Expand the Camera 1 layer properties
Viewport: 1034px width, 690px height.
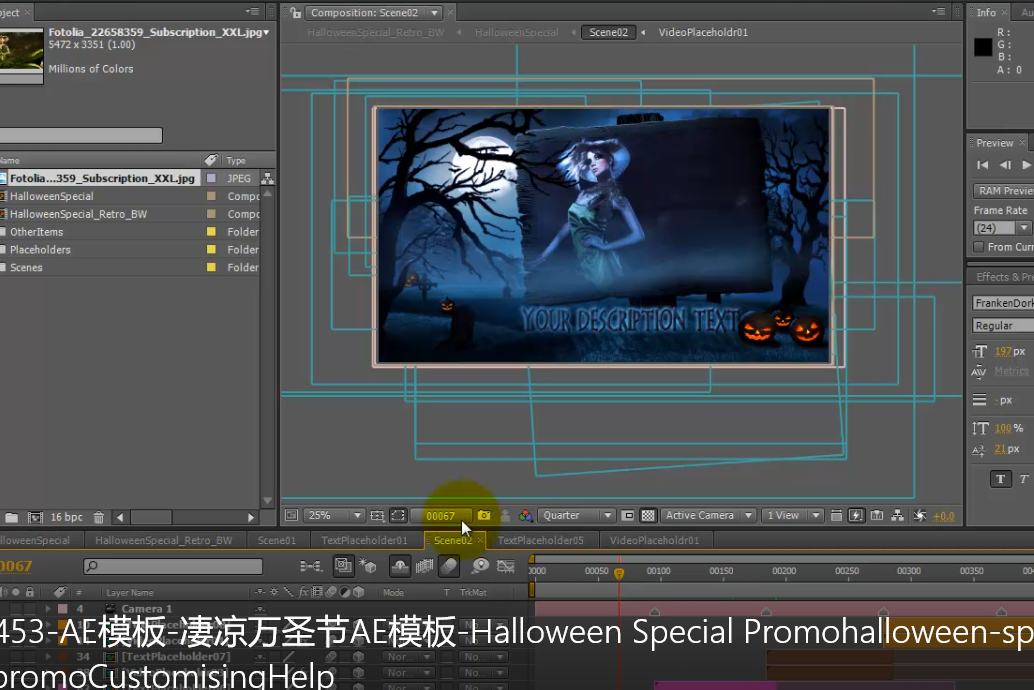click(48, 608)
